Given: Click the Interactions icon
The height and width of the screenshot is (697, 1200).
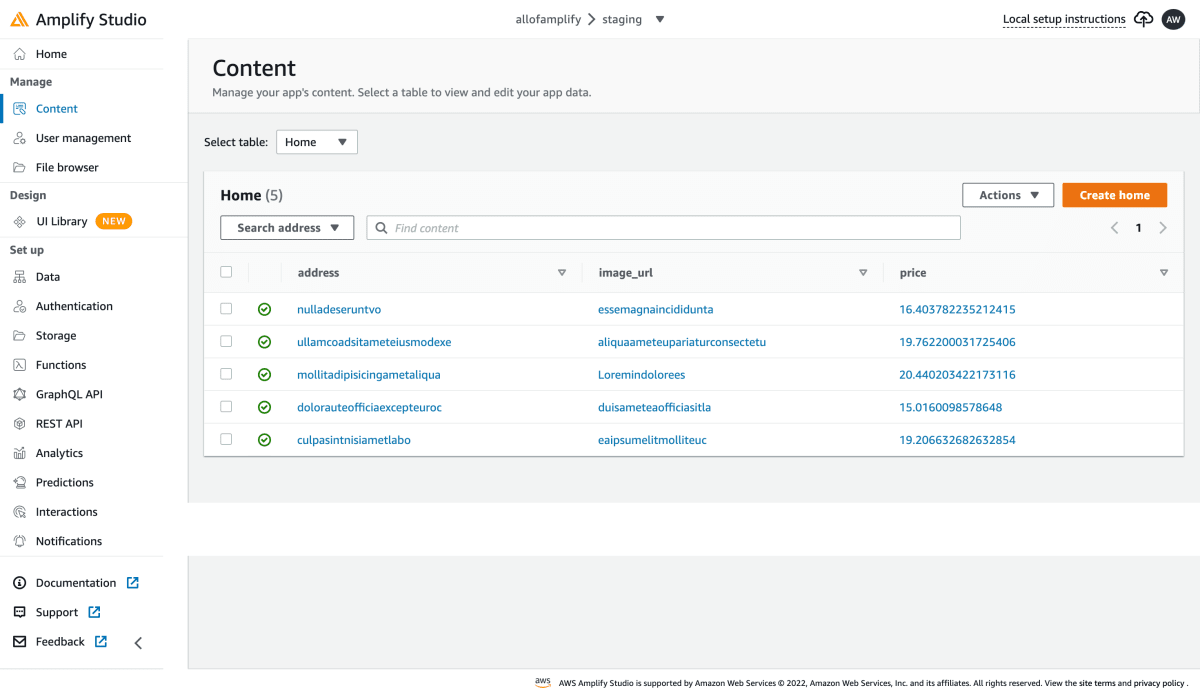Looking at the screenshot, I should tap(20, 512).
